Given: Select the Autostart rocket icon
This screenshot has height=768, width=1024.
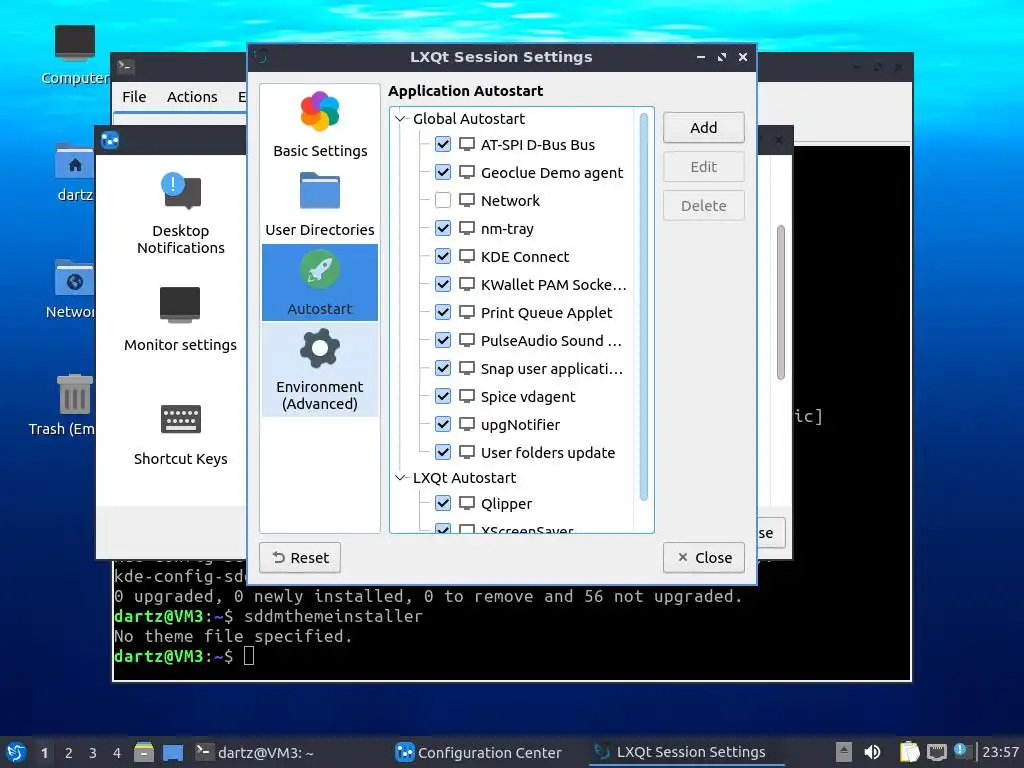Looking at the screenshot, I should 320,269.
